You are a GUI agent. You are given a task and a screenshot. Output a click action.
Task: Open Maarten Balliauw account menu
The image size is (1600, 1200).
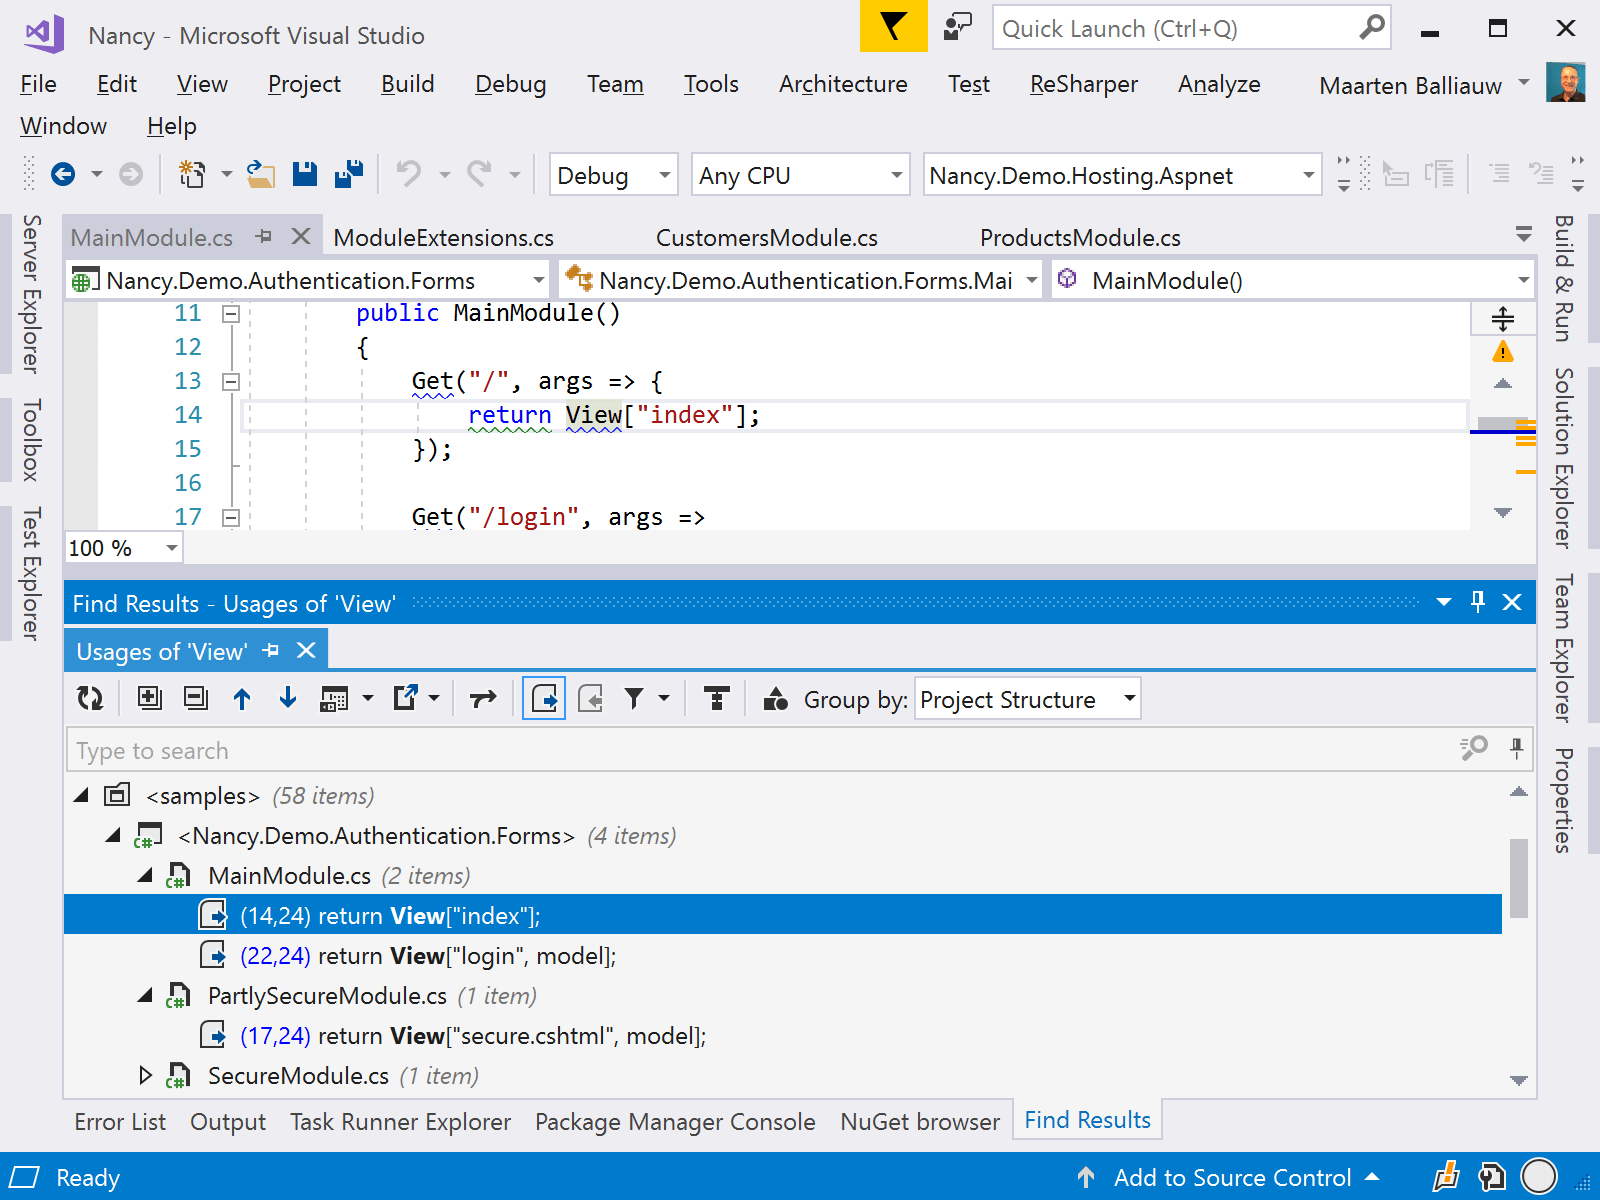tap(1425, 85)
